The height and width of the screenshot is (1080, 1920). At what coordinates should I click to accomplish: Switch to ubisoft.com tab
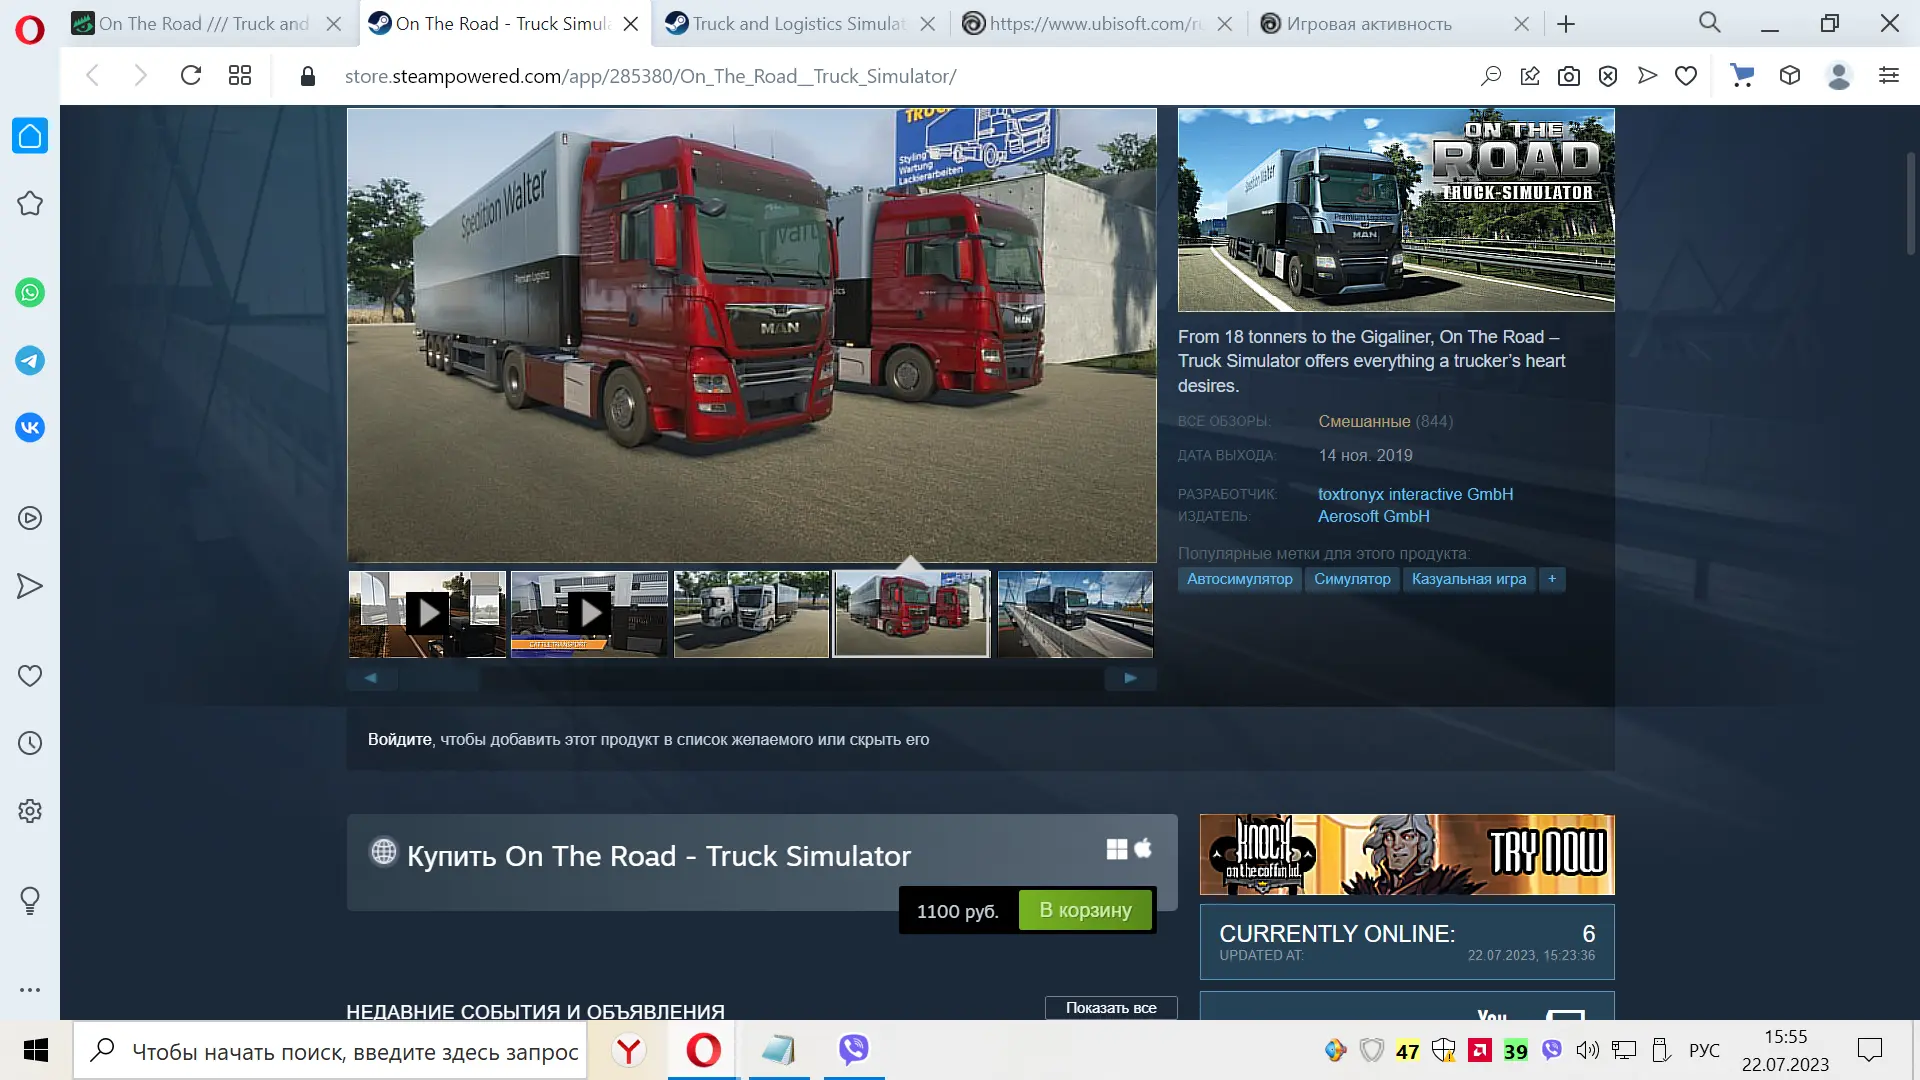pyautogui.click(x=1082, y=24)
